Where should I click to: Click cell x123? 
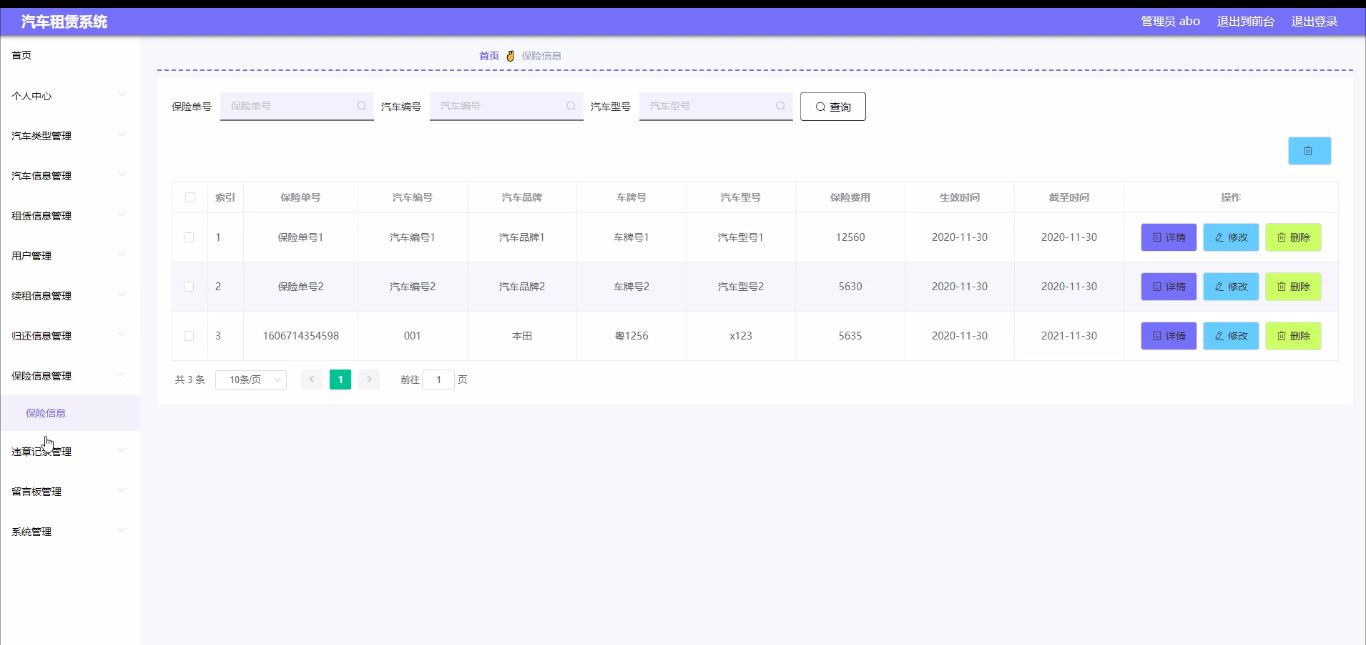click(x=741, y=336)
